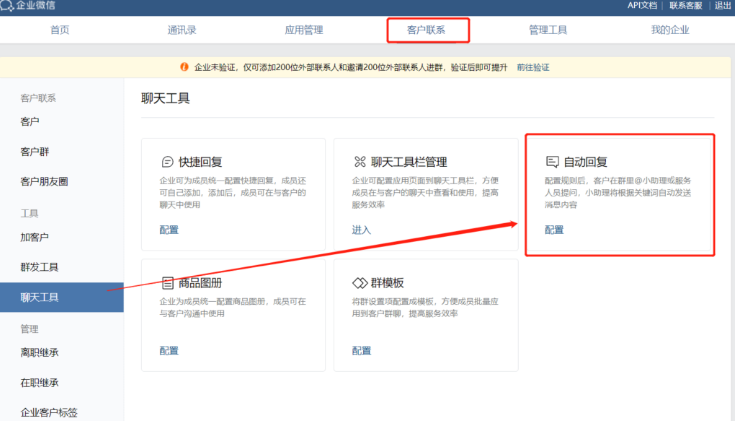Open the 客户联系 tab
Screen dimensions: 735x421
point(427,30)
